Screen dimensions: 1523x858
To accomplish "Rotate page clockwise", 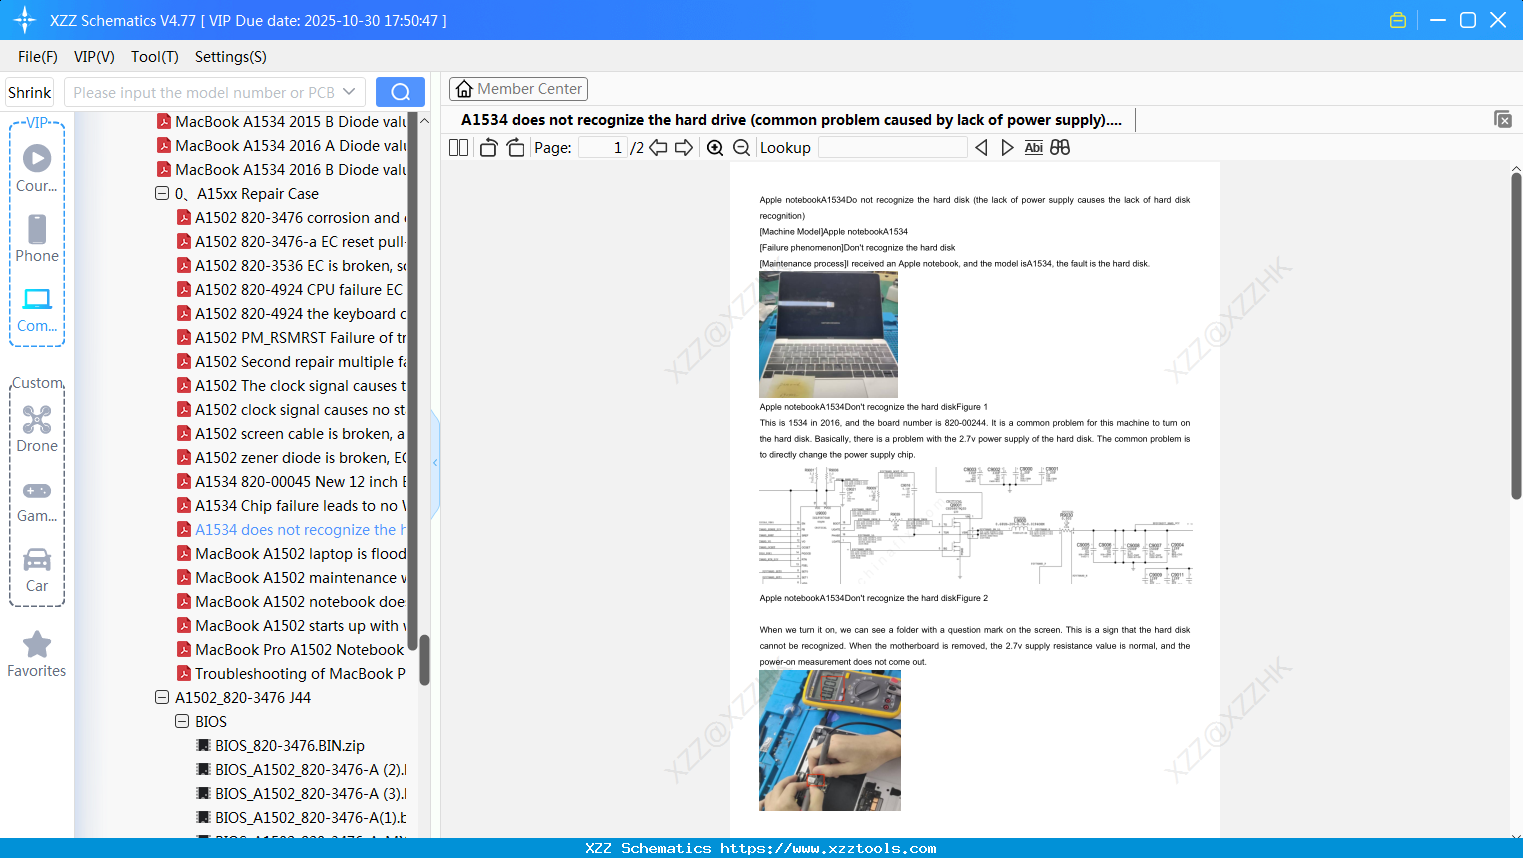I will (x=515, y=147).
